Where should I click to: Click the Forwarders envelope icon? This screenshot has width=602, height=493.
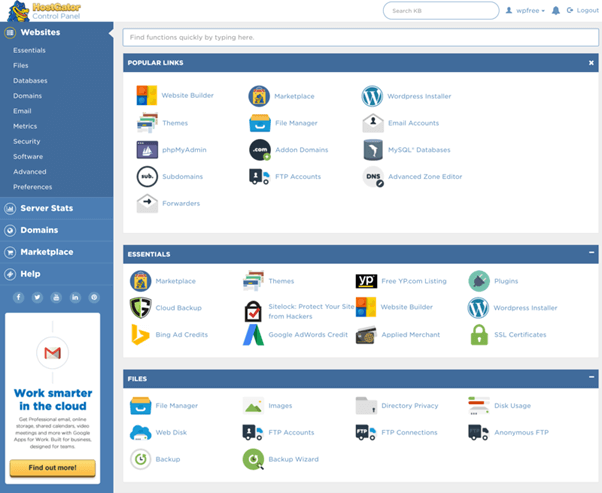pos(147,203)
